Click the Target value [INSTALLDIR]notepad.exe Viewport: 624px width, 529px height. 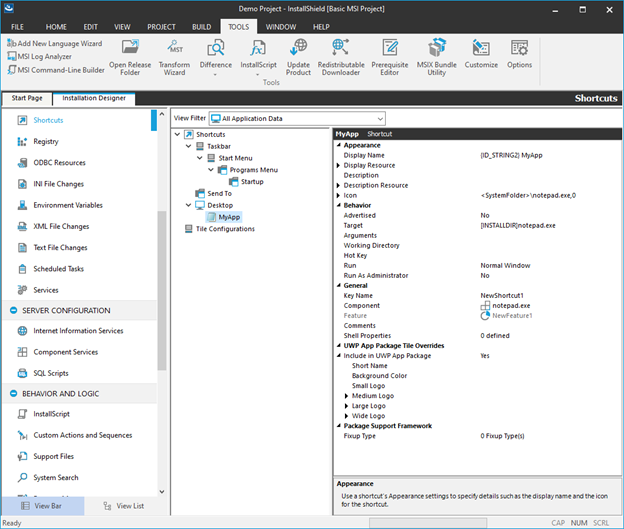[x=518, y=226]
